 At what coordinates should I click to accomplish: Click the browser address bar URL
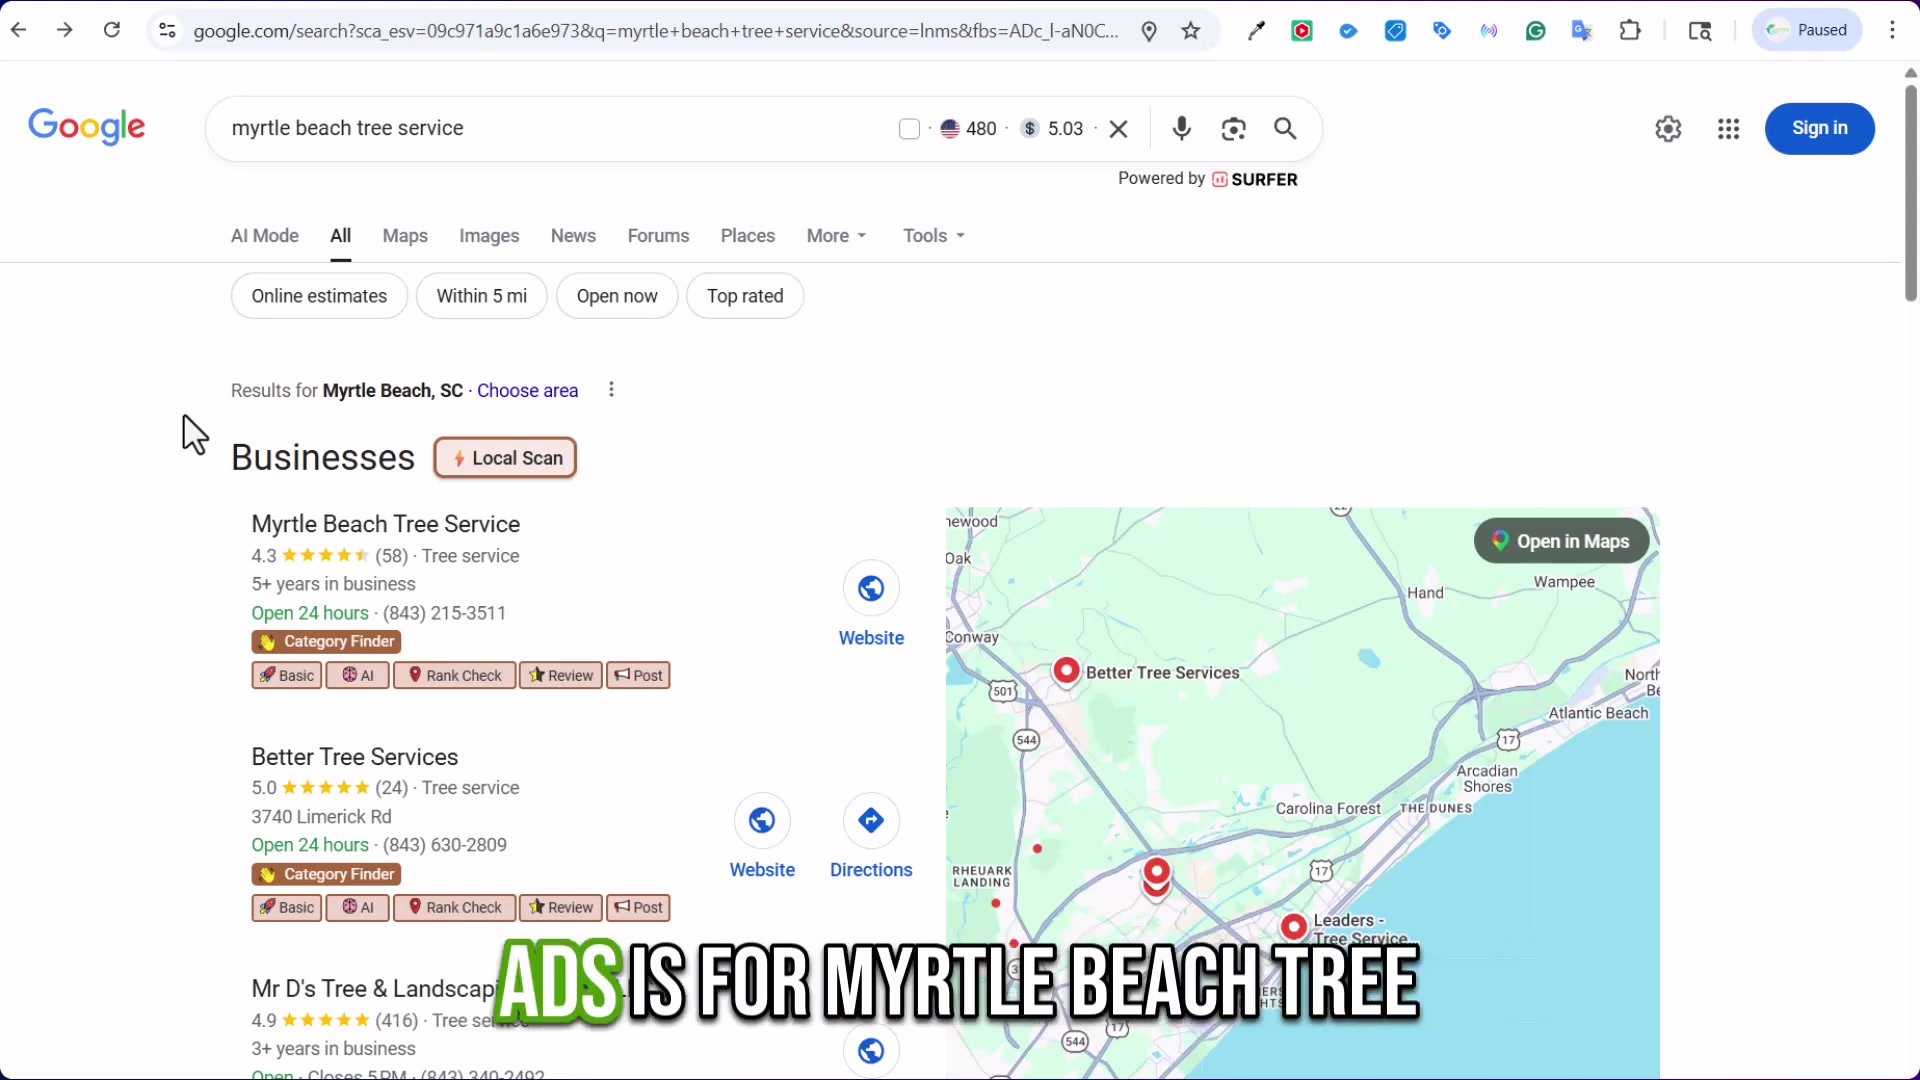click(656, 31)
